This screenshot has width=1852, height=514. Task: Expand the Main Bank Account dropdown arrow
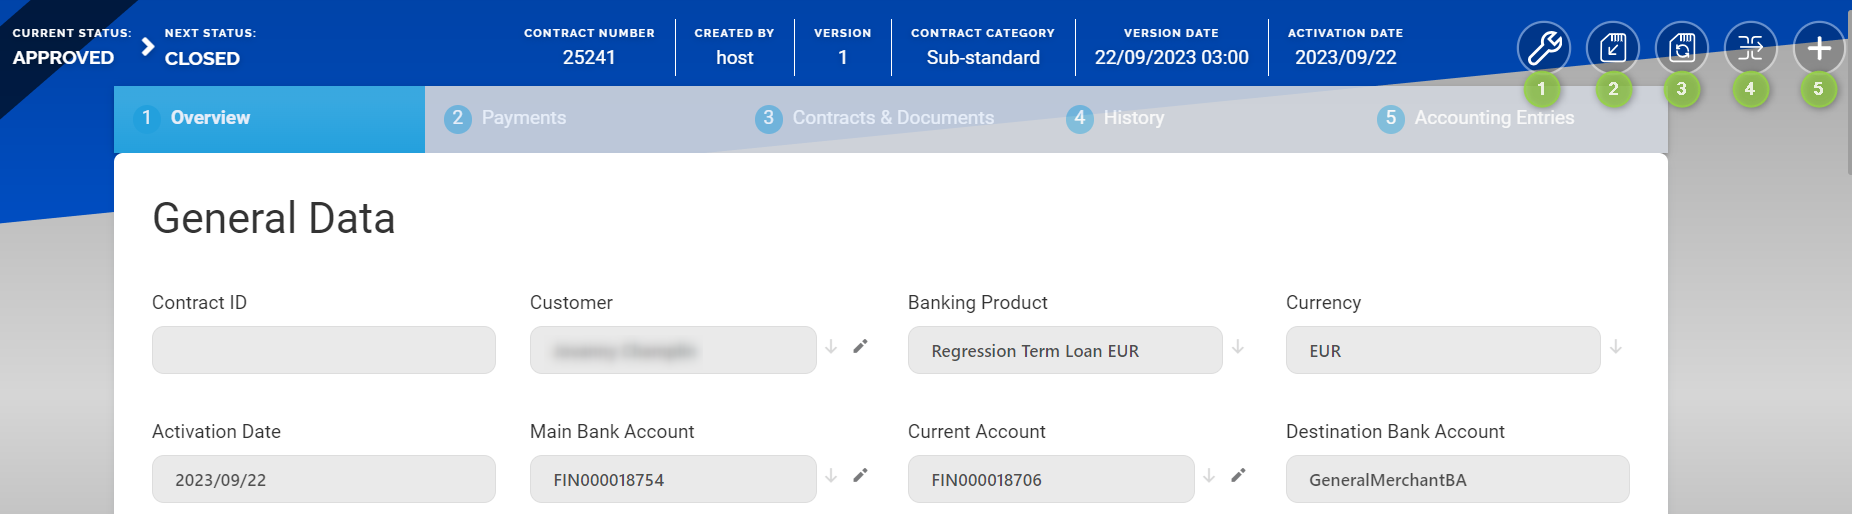point(831,476)
